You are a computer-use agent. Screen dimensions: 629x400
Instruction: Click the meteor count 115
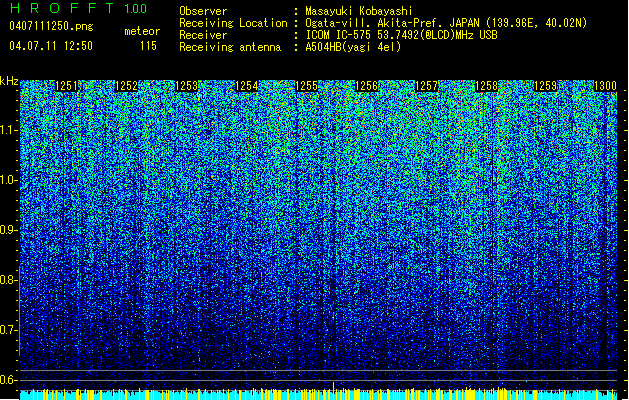148,46
